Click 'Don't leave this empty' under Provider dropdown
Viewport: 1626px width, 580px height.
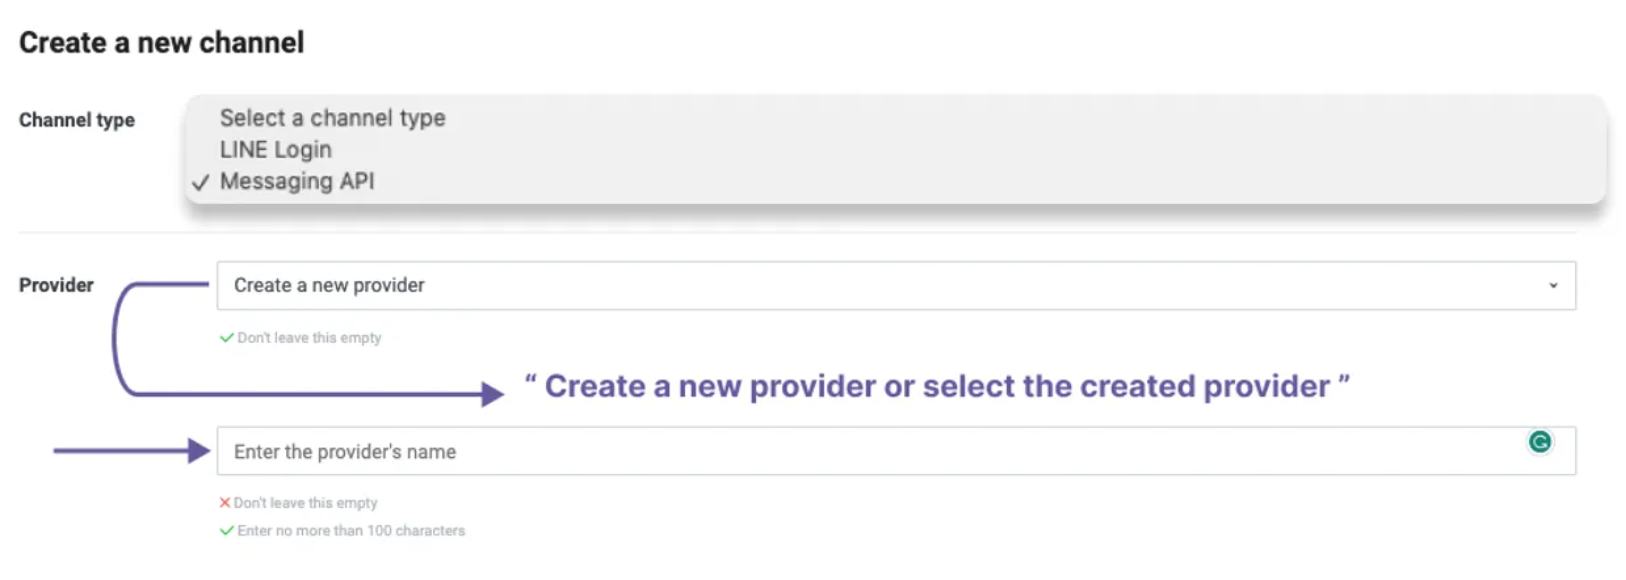309,338
